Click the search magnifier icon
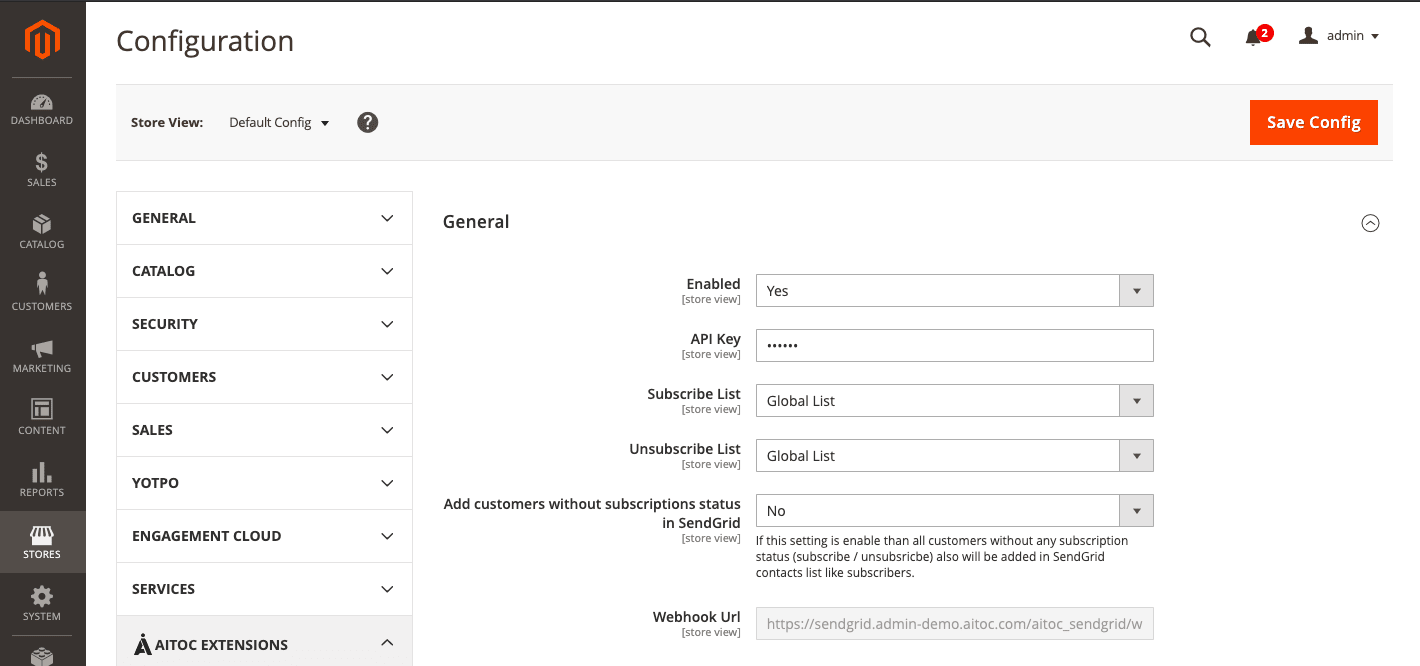 (1200, 37)
